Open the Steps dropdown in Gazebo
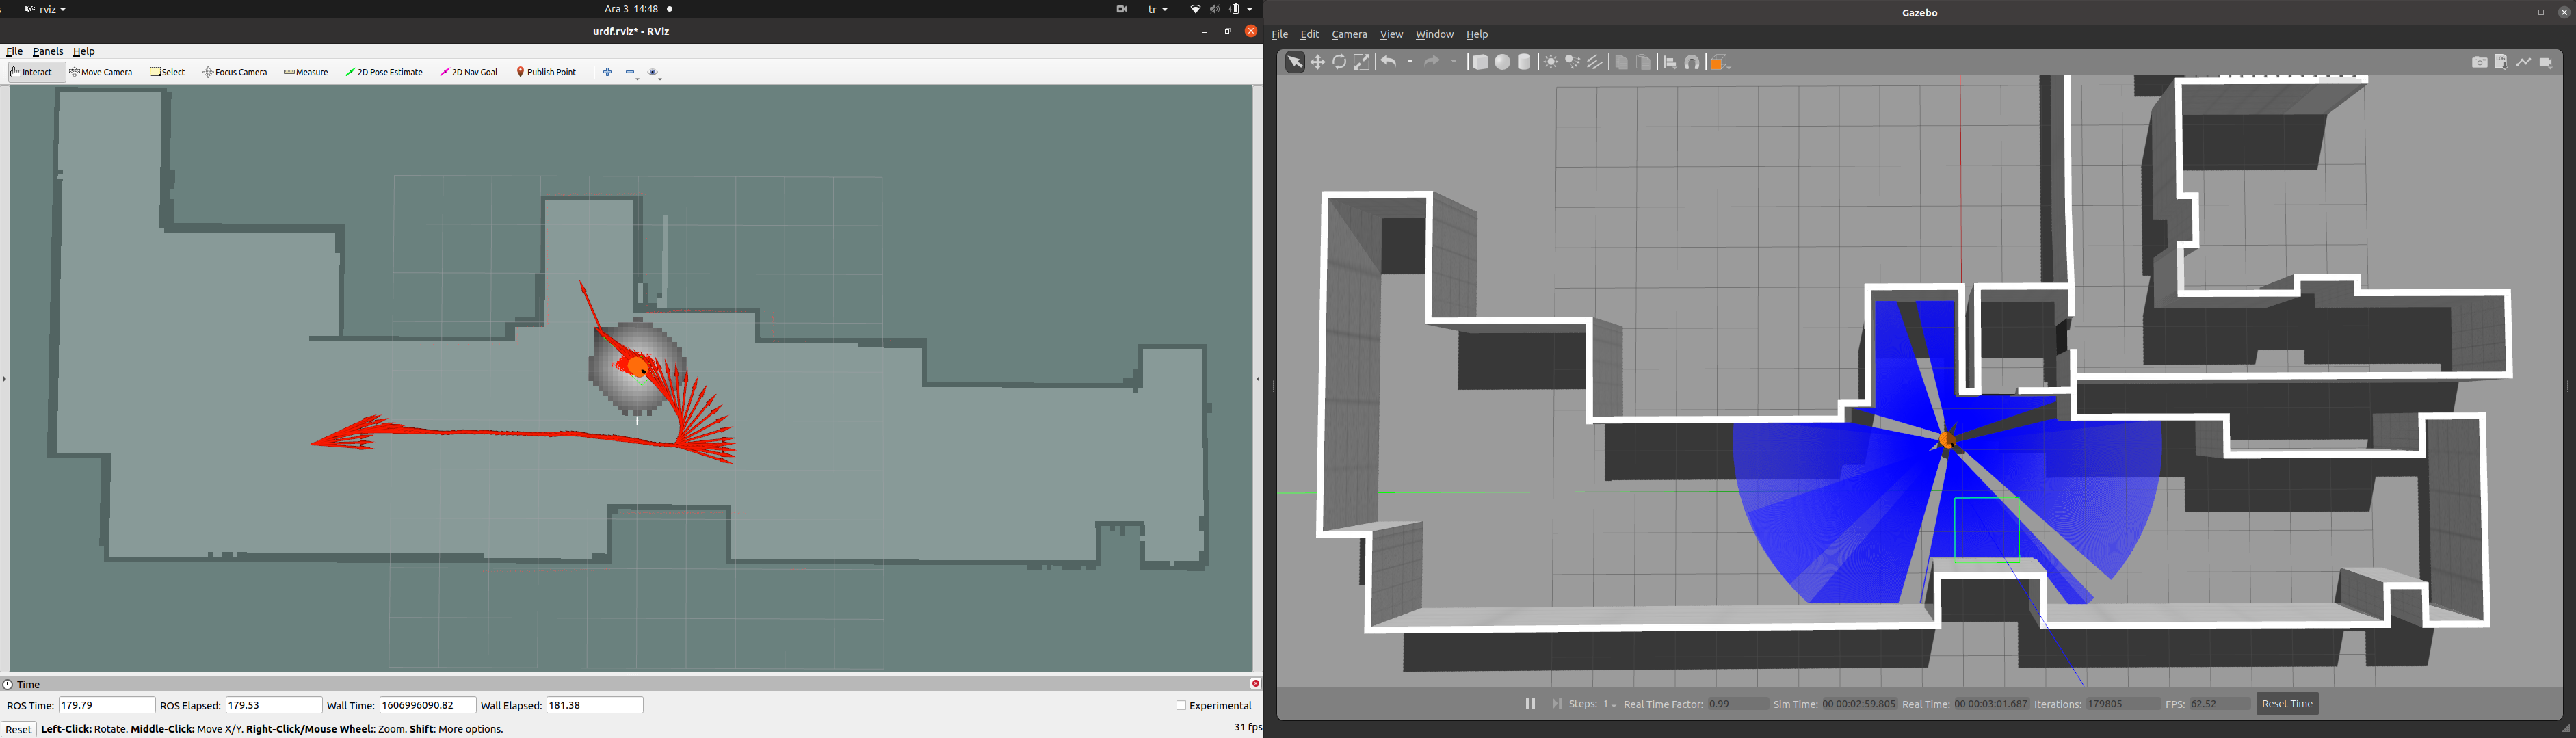Viewport: 2576px width, 738px height. (1610, 705)
